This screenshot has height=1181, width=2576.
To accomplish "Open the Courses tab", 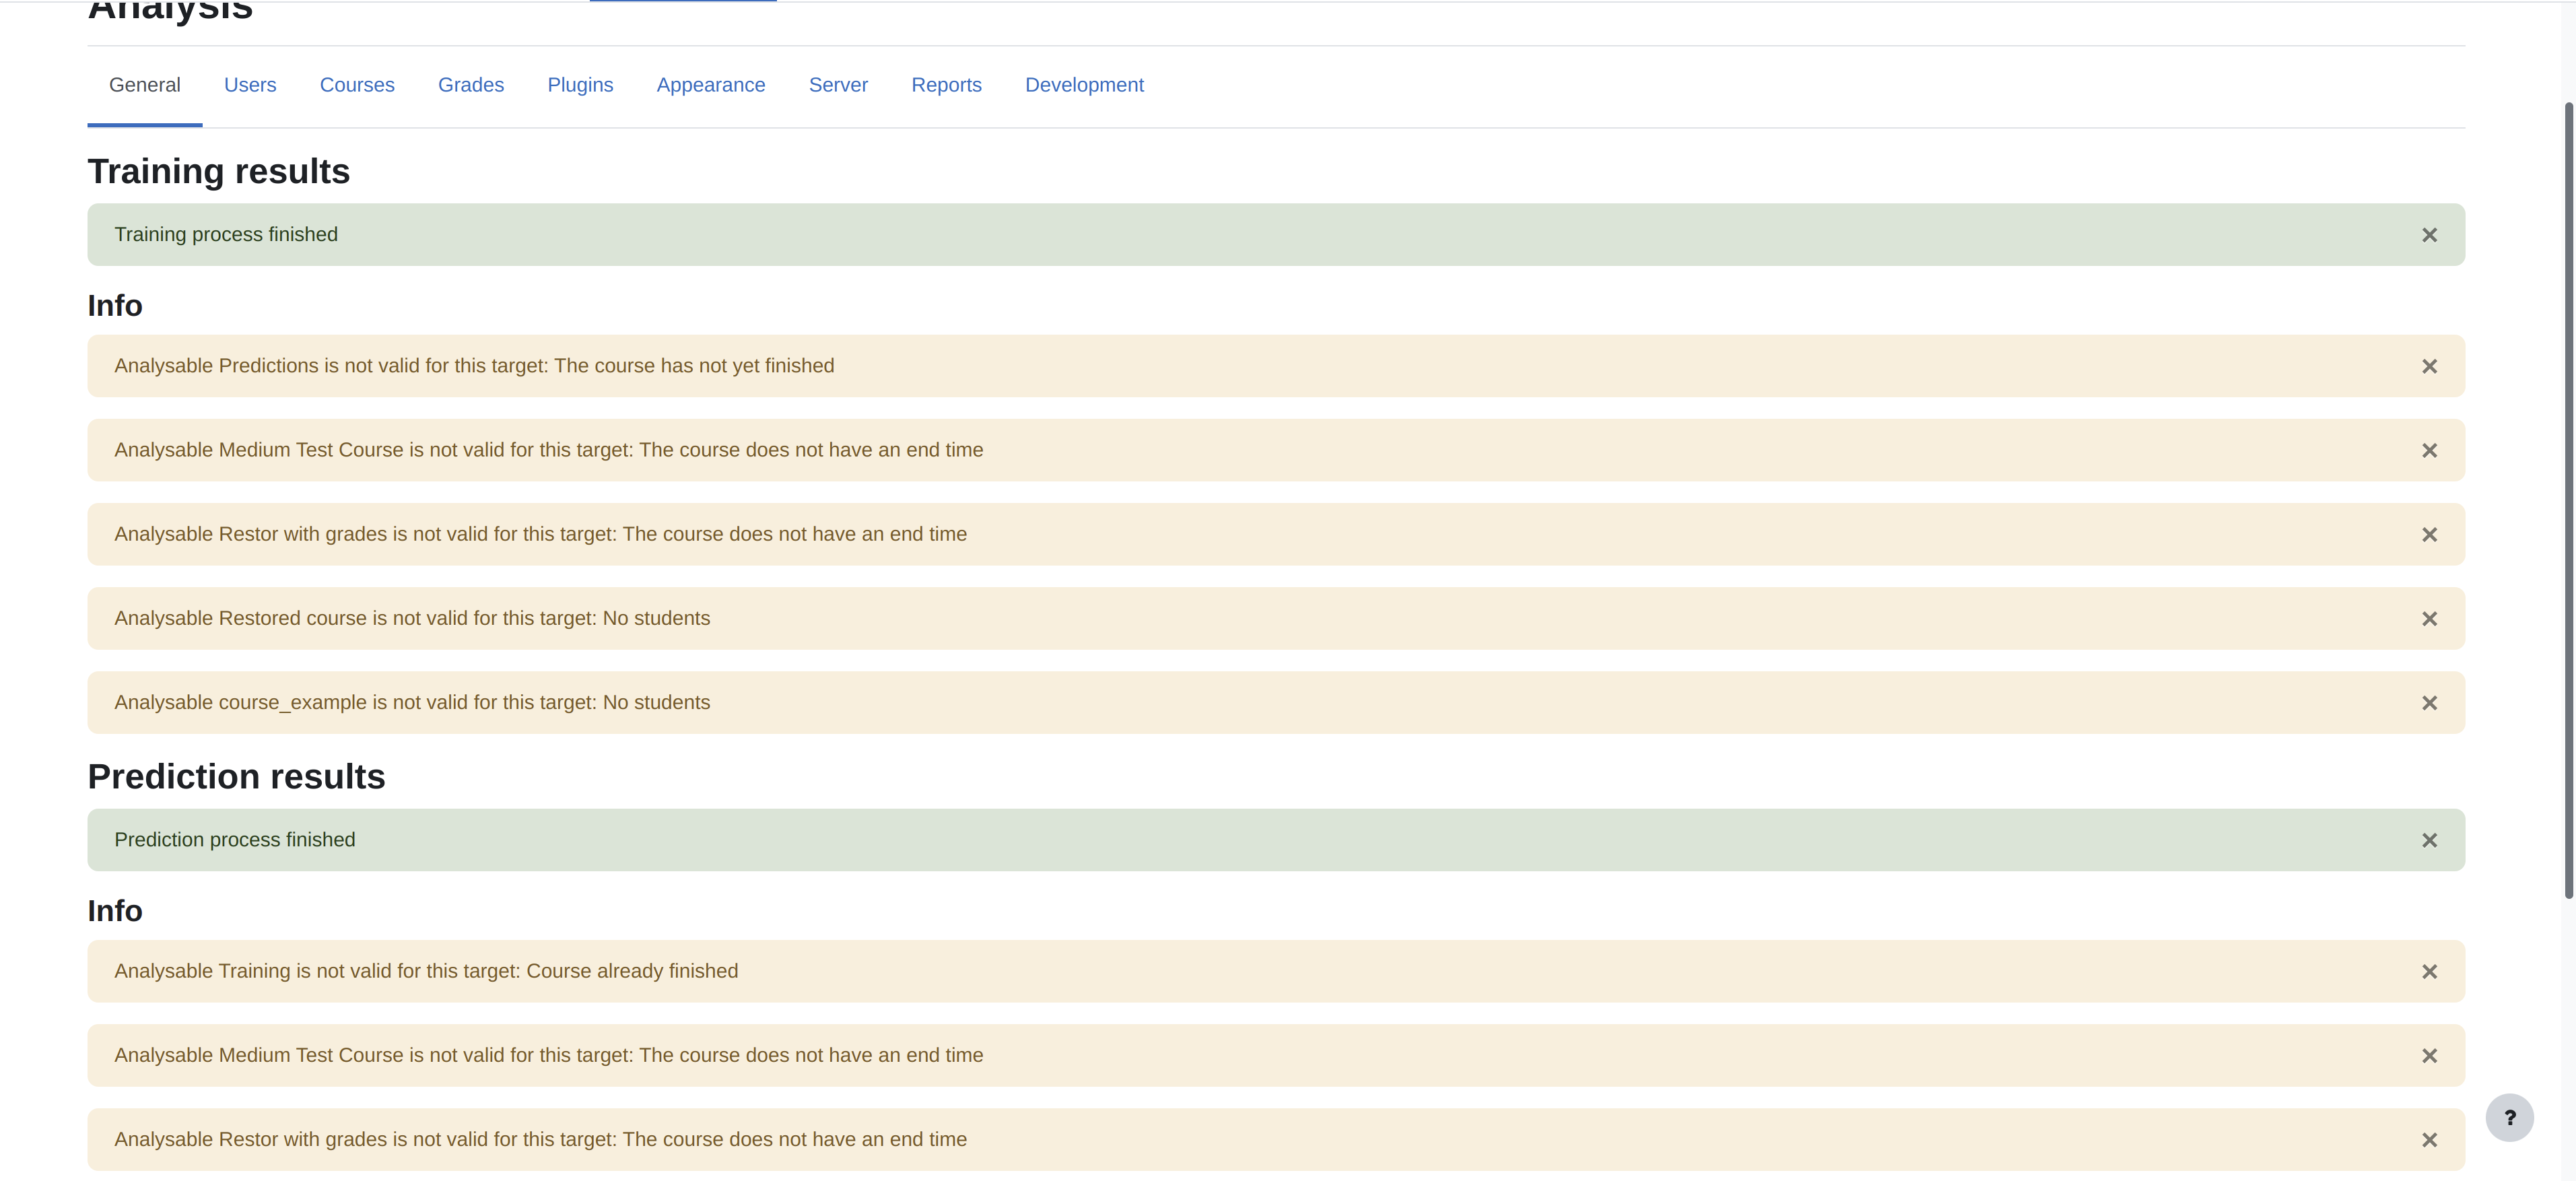I will [x=357, y=85].
